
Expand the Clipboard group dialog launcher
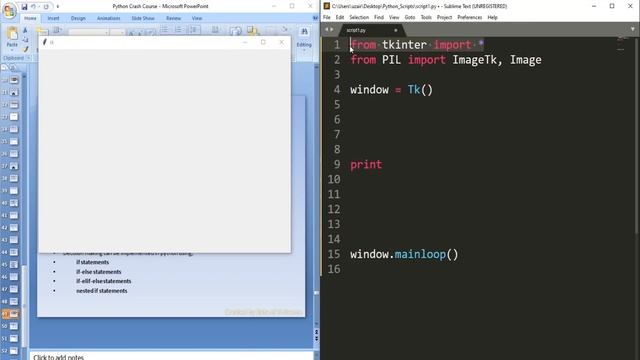click(x=29, y=58)
